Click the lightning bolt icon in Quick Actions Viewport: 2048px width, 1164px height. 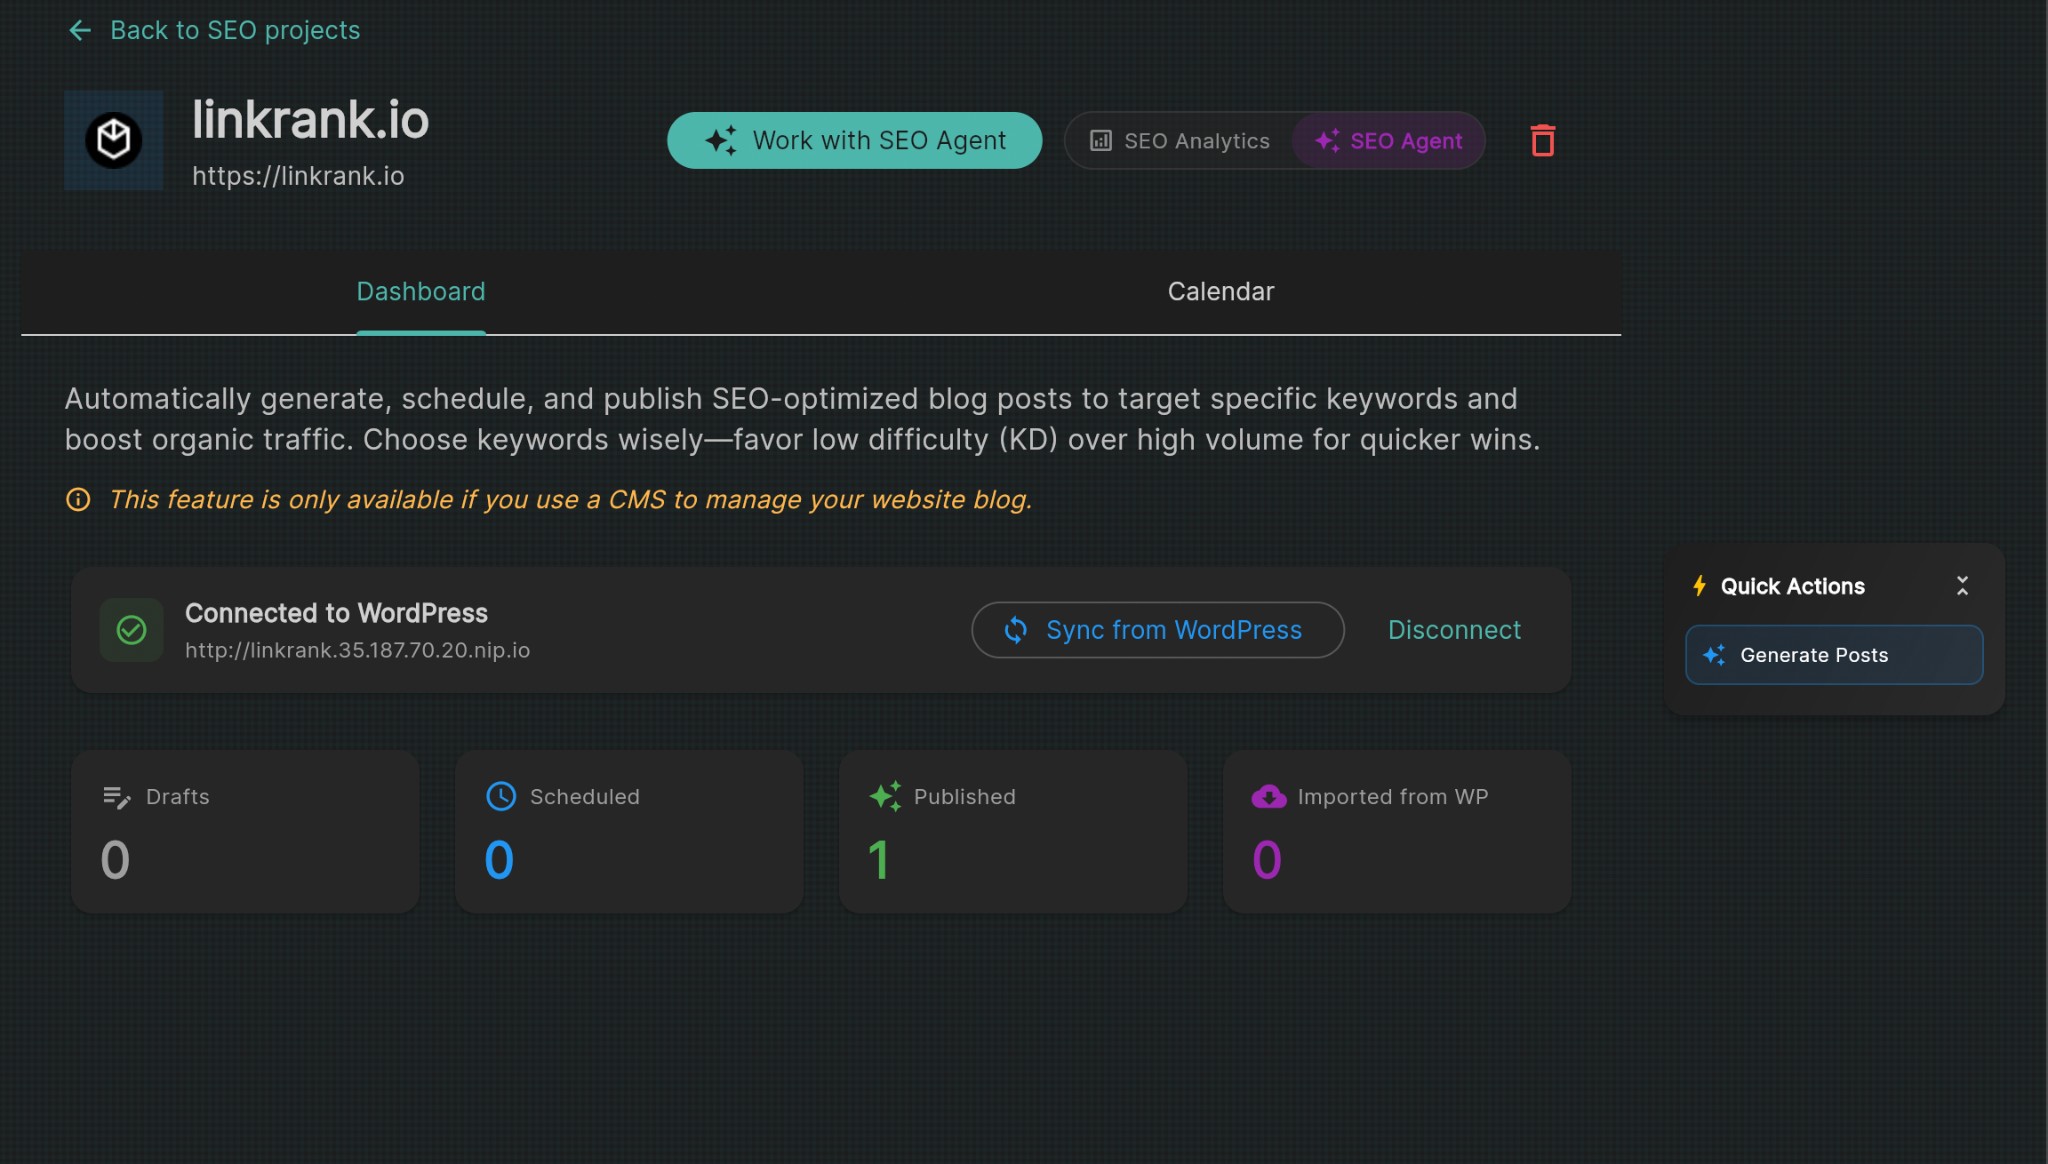[x=1700, y=586]
